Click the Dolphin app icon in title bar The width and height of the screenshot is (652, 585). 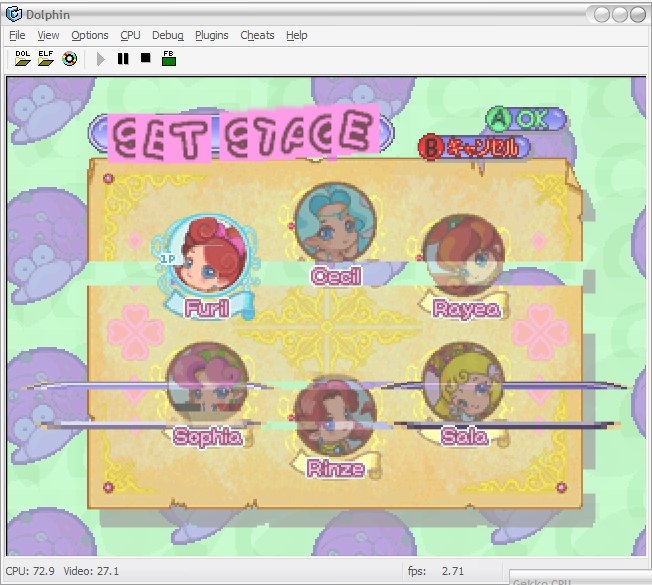[x=14, y=14]
